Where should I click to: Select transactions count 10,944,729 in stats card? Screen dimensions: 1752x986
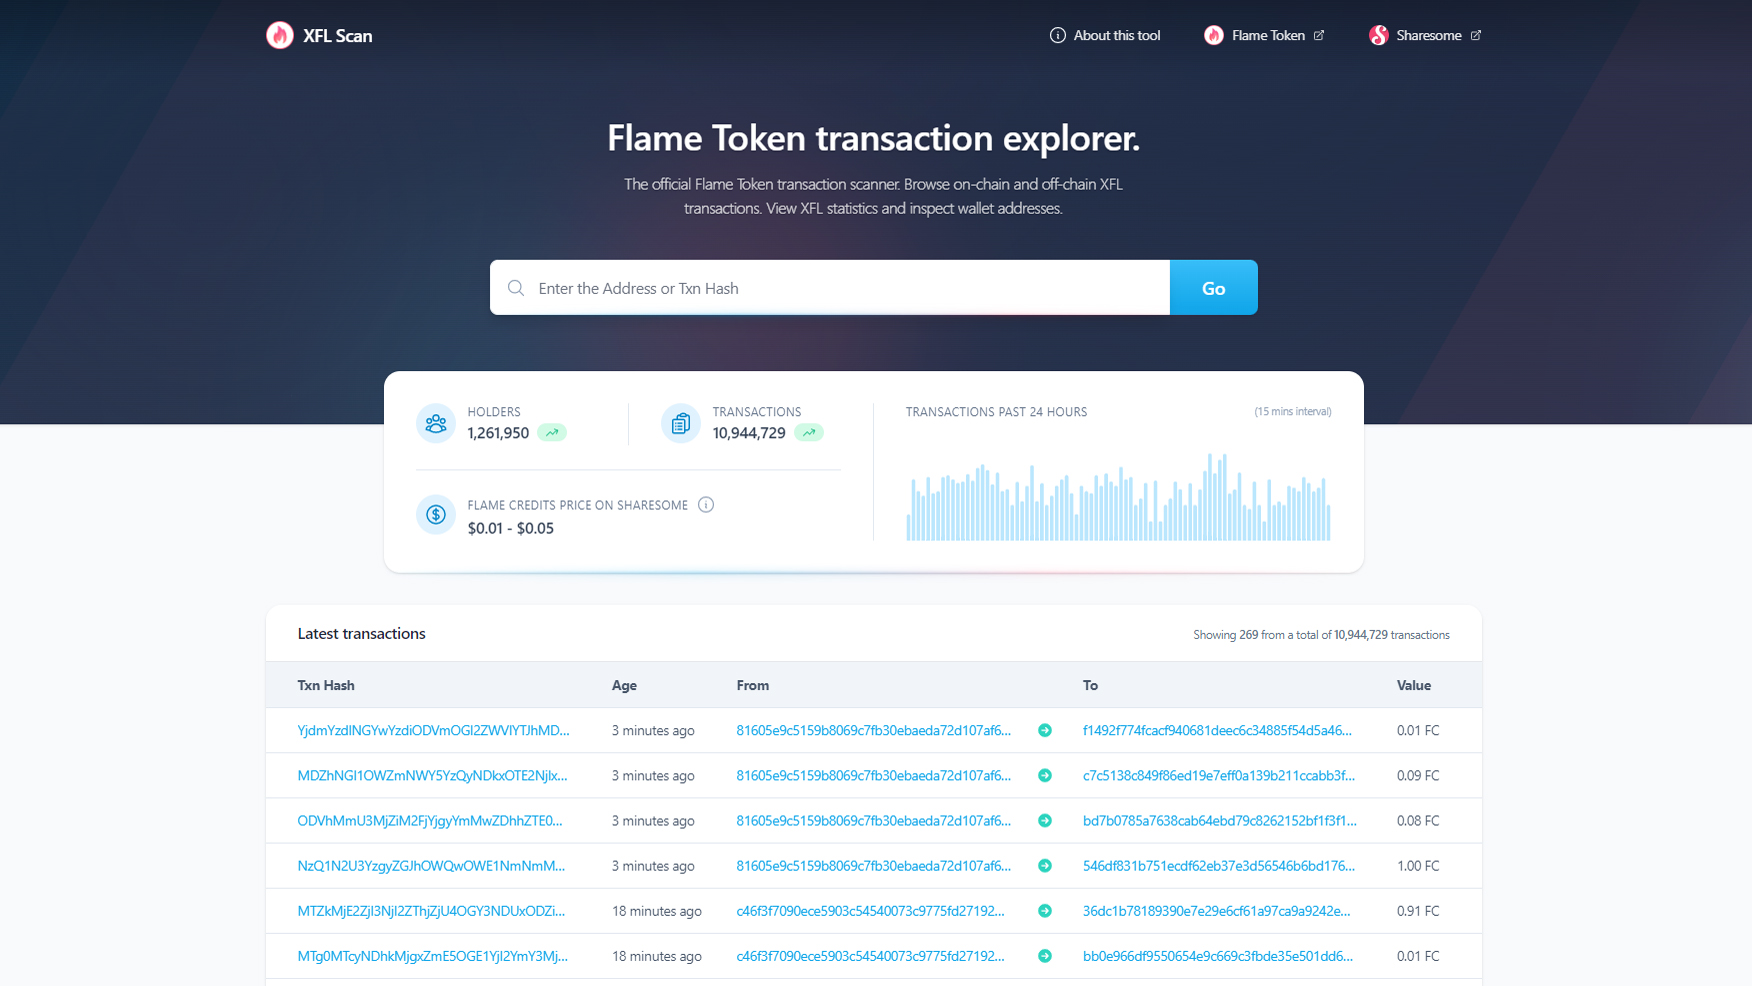click(x=749, y=433)
